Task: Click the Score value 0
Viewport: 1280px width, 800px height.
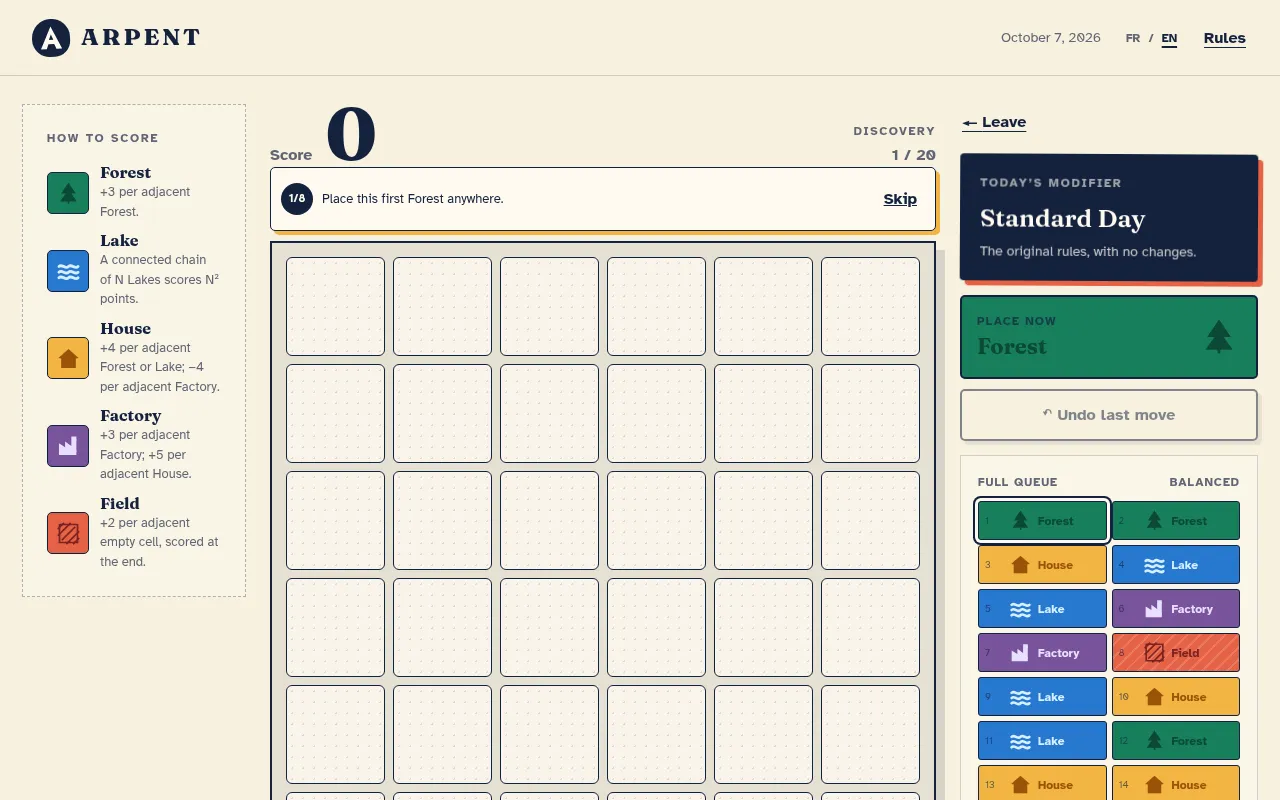Action: click(x=351, y=135)
